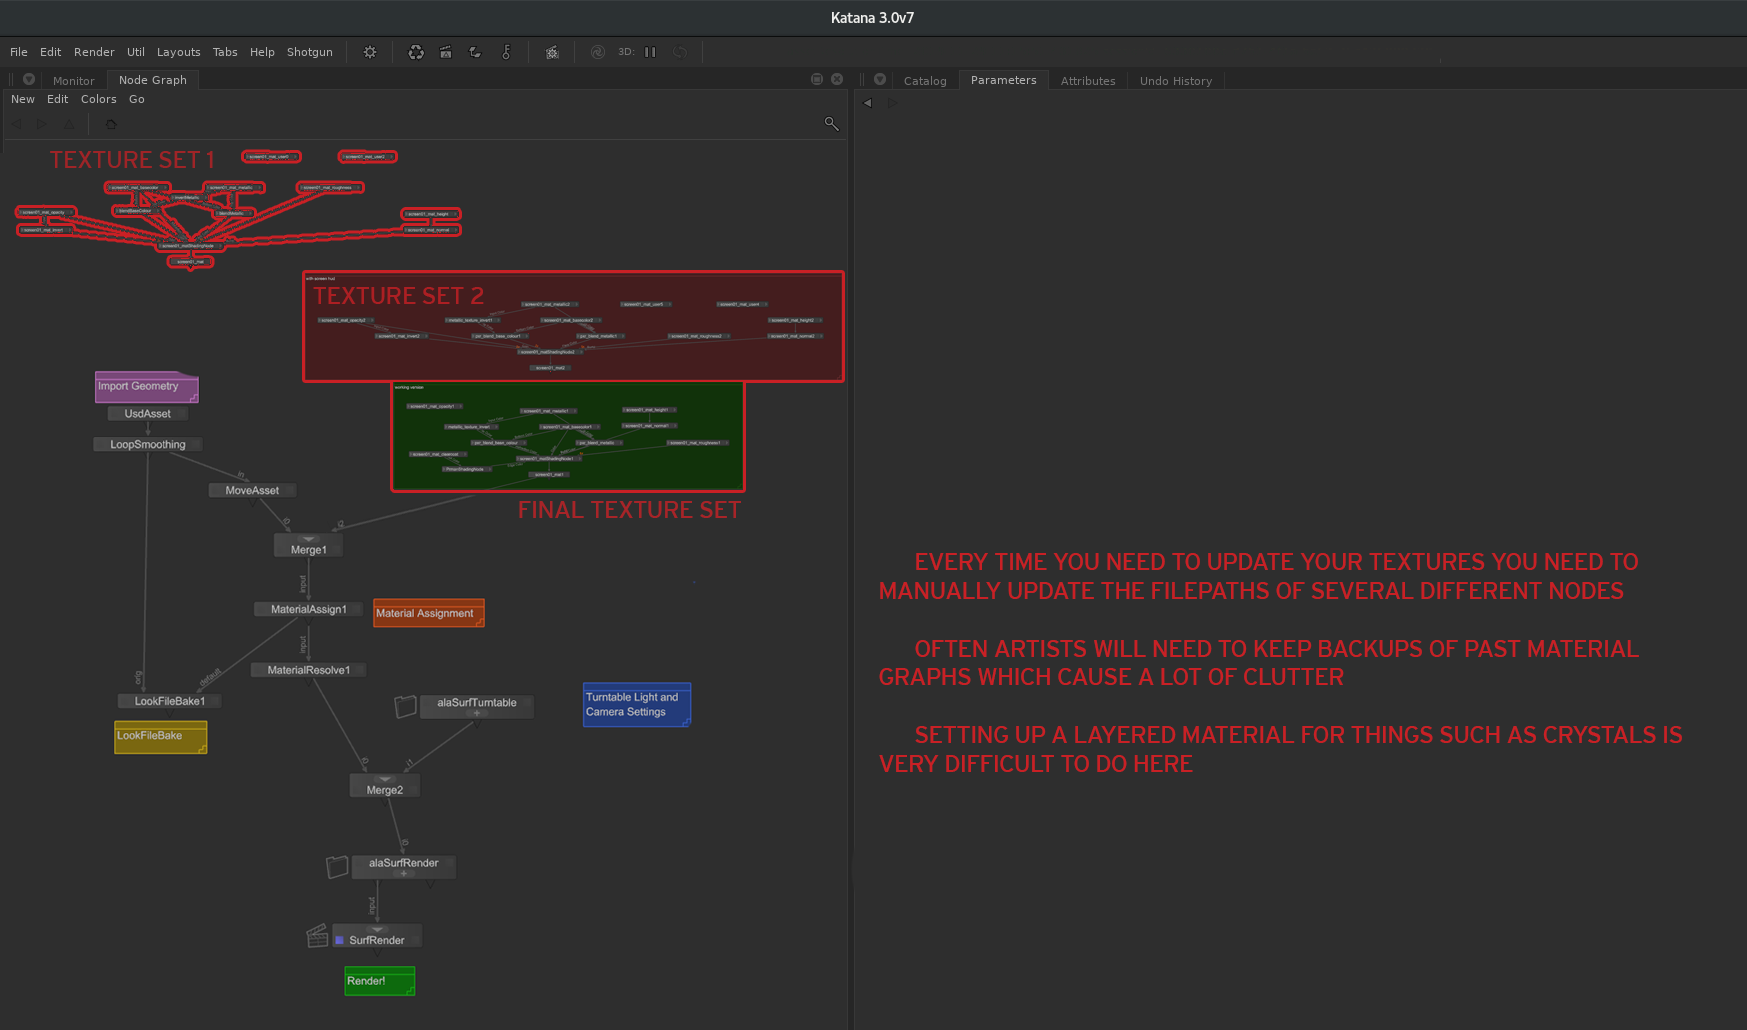Select the MaterialAssign1 node
The height and width of the screenshot is (1030, 1747).
click(x=308, y=609)
